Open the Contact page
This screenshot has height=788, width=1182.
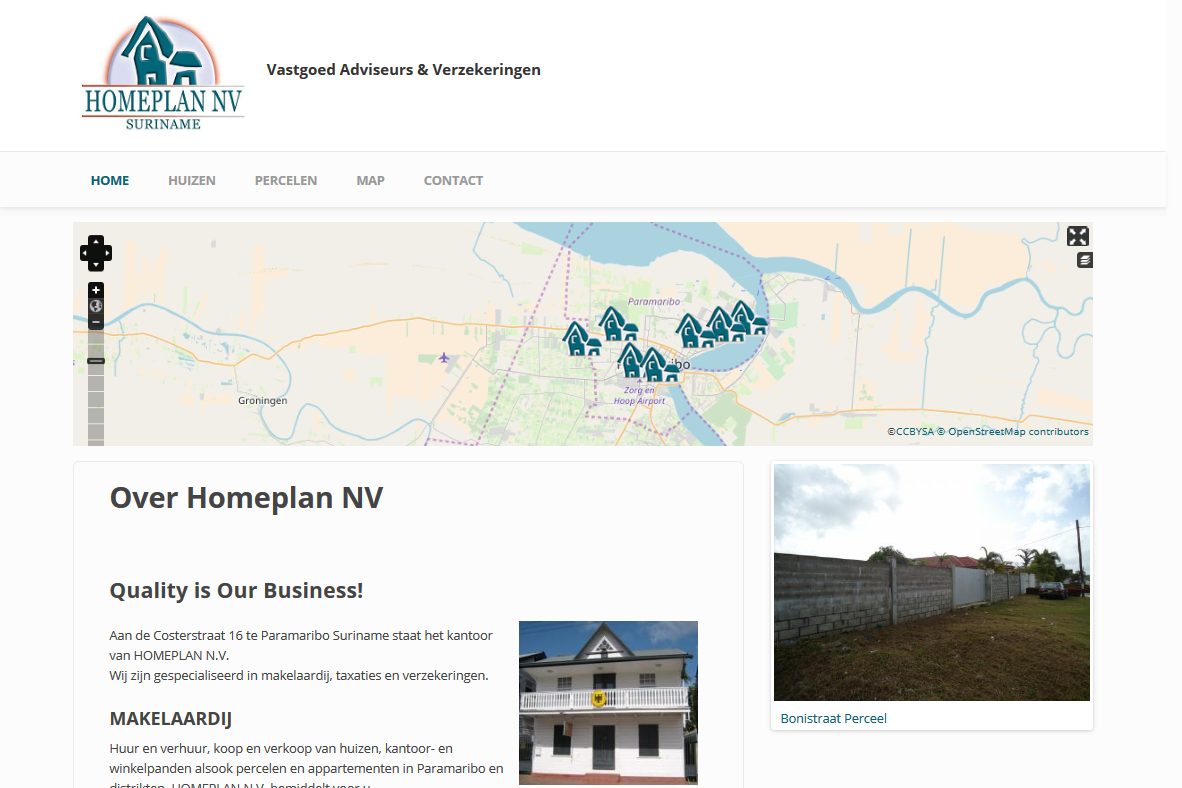pyautogui.click(x=453, y=181)
